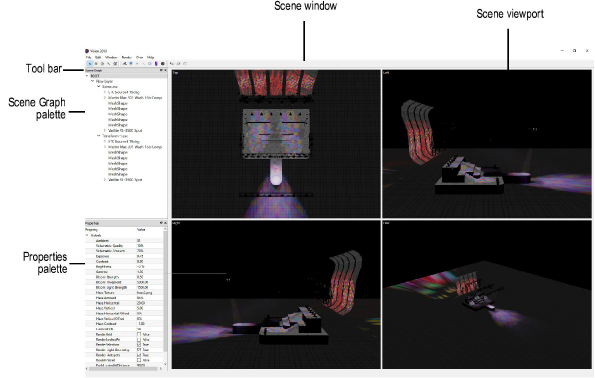The width and height of the screenshot is (595, 378).
Task: Click the Bloom Strength property row
Action: coord(124,277)
